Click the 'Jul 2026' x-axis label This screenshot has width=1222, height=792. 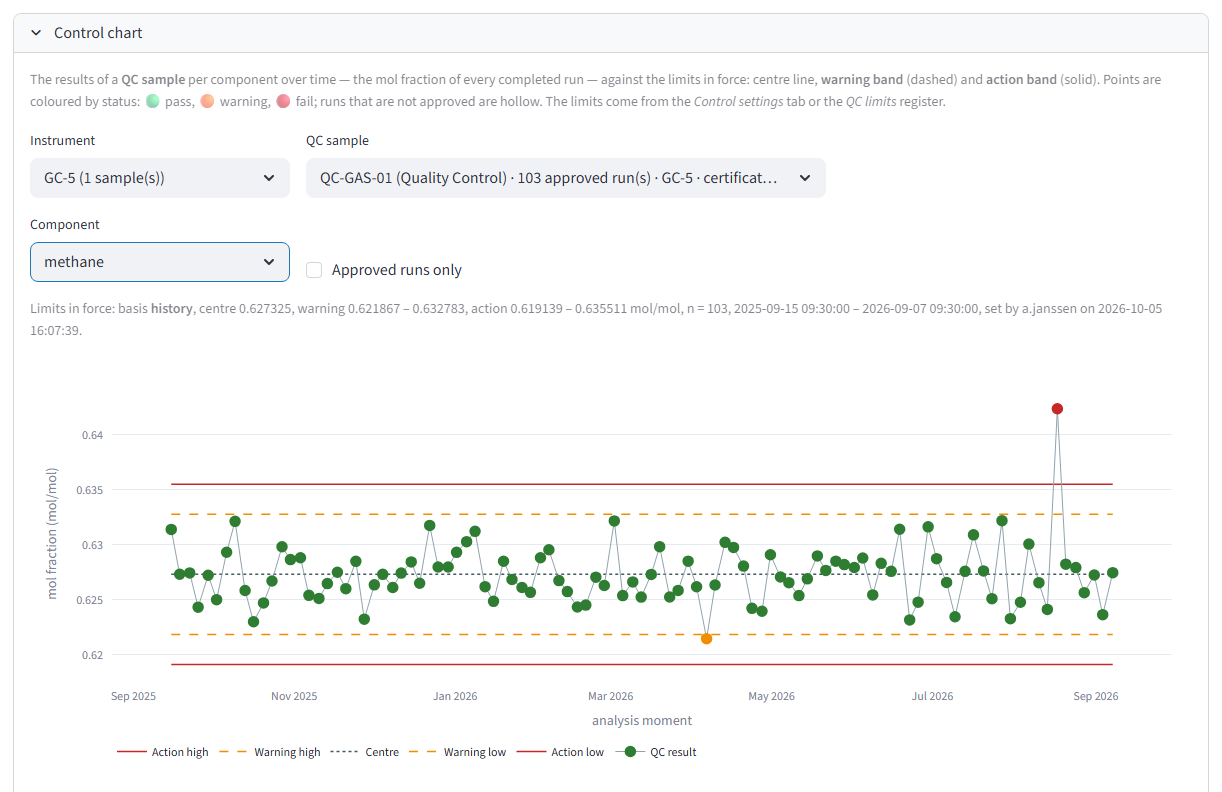tap(932, 696)
